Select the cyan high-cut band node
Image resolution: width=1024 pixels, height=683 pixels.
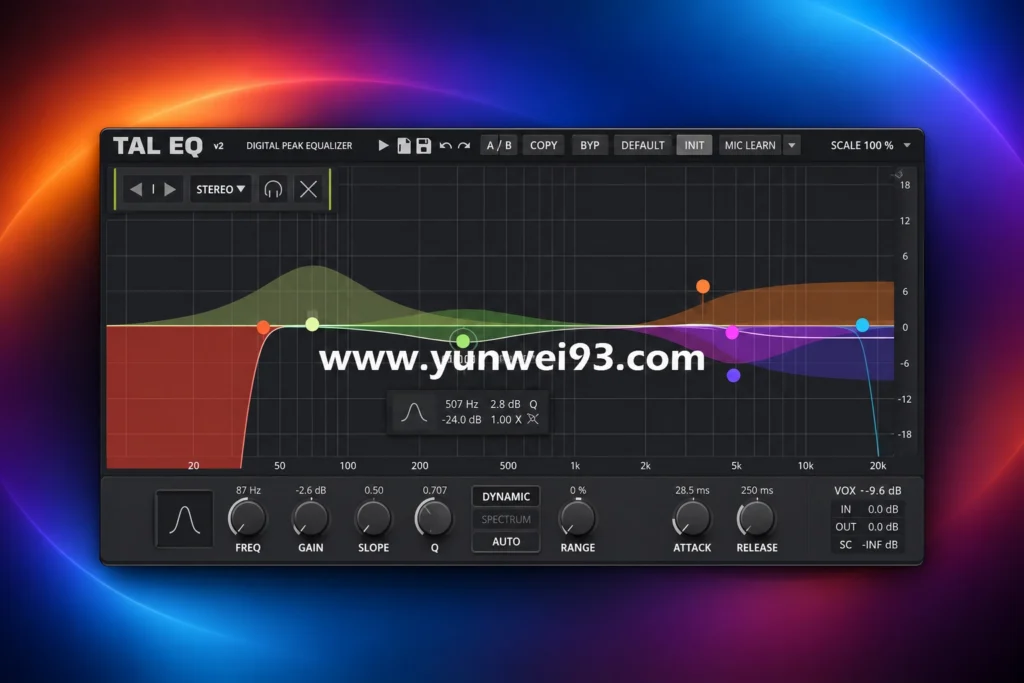point(863,325)
